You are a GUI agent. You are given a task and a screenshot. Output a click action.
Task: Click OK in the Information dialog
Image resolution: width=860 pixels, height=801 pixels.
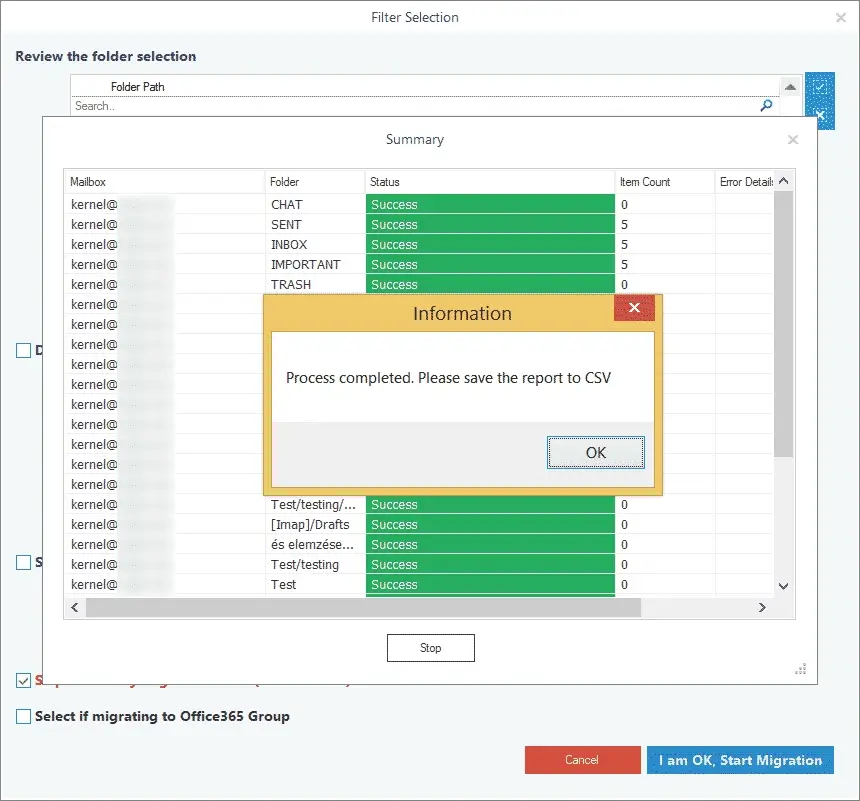click(x=596, y=453)
